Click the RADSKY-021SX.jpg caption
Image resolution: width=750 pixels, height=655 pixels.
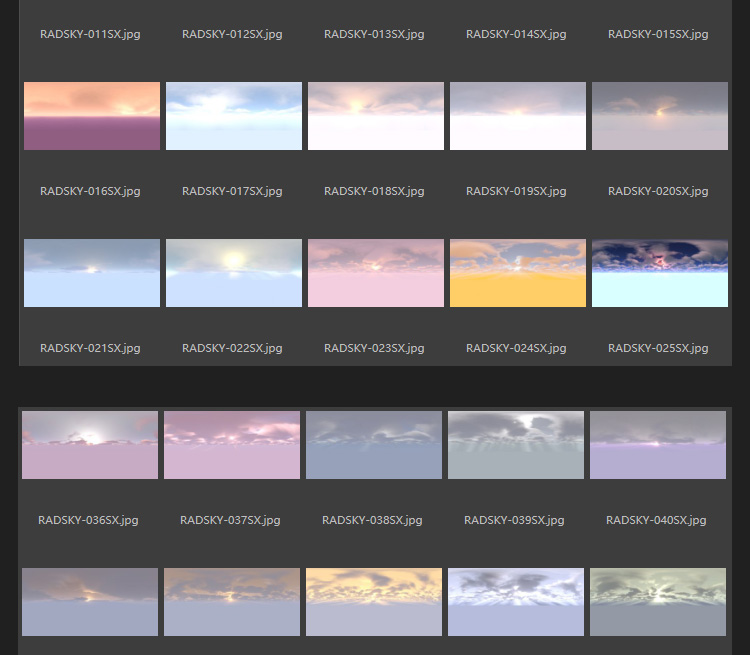click(90, 348)
